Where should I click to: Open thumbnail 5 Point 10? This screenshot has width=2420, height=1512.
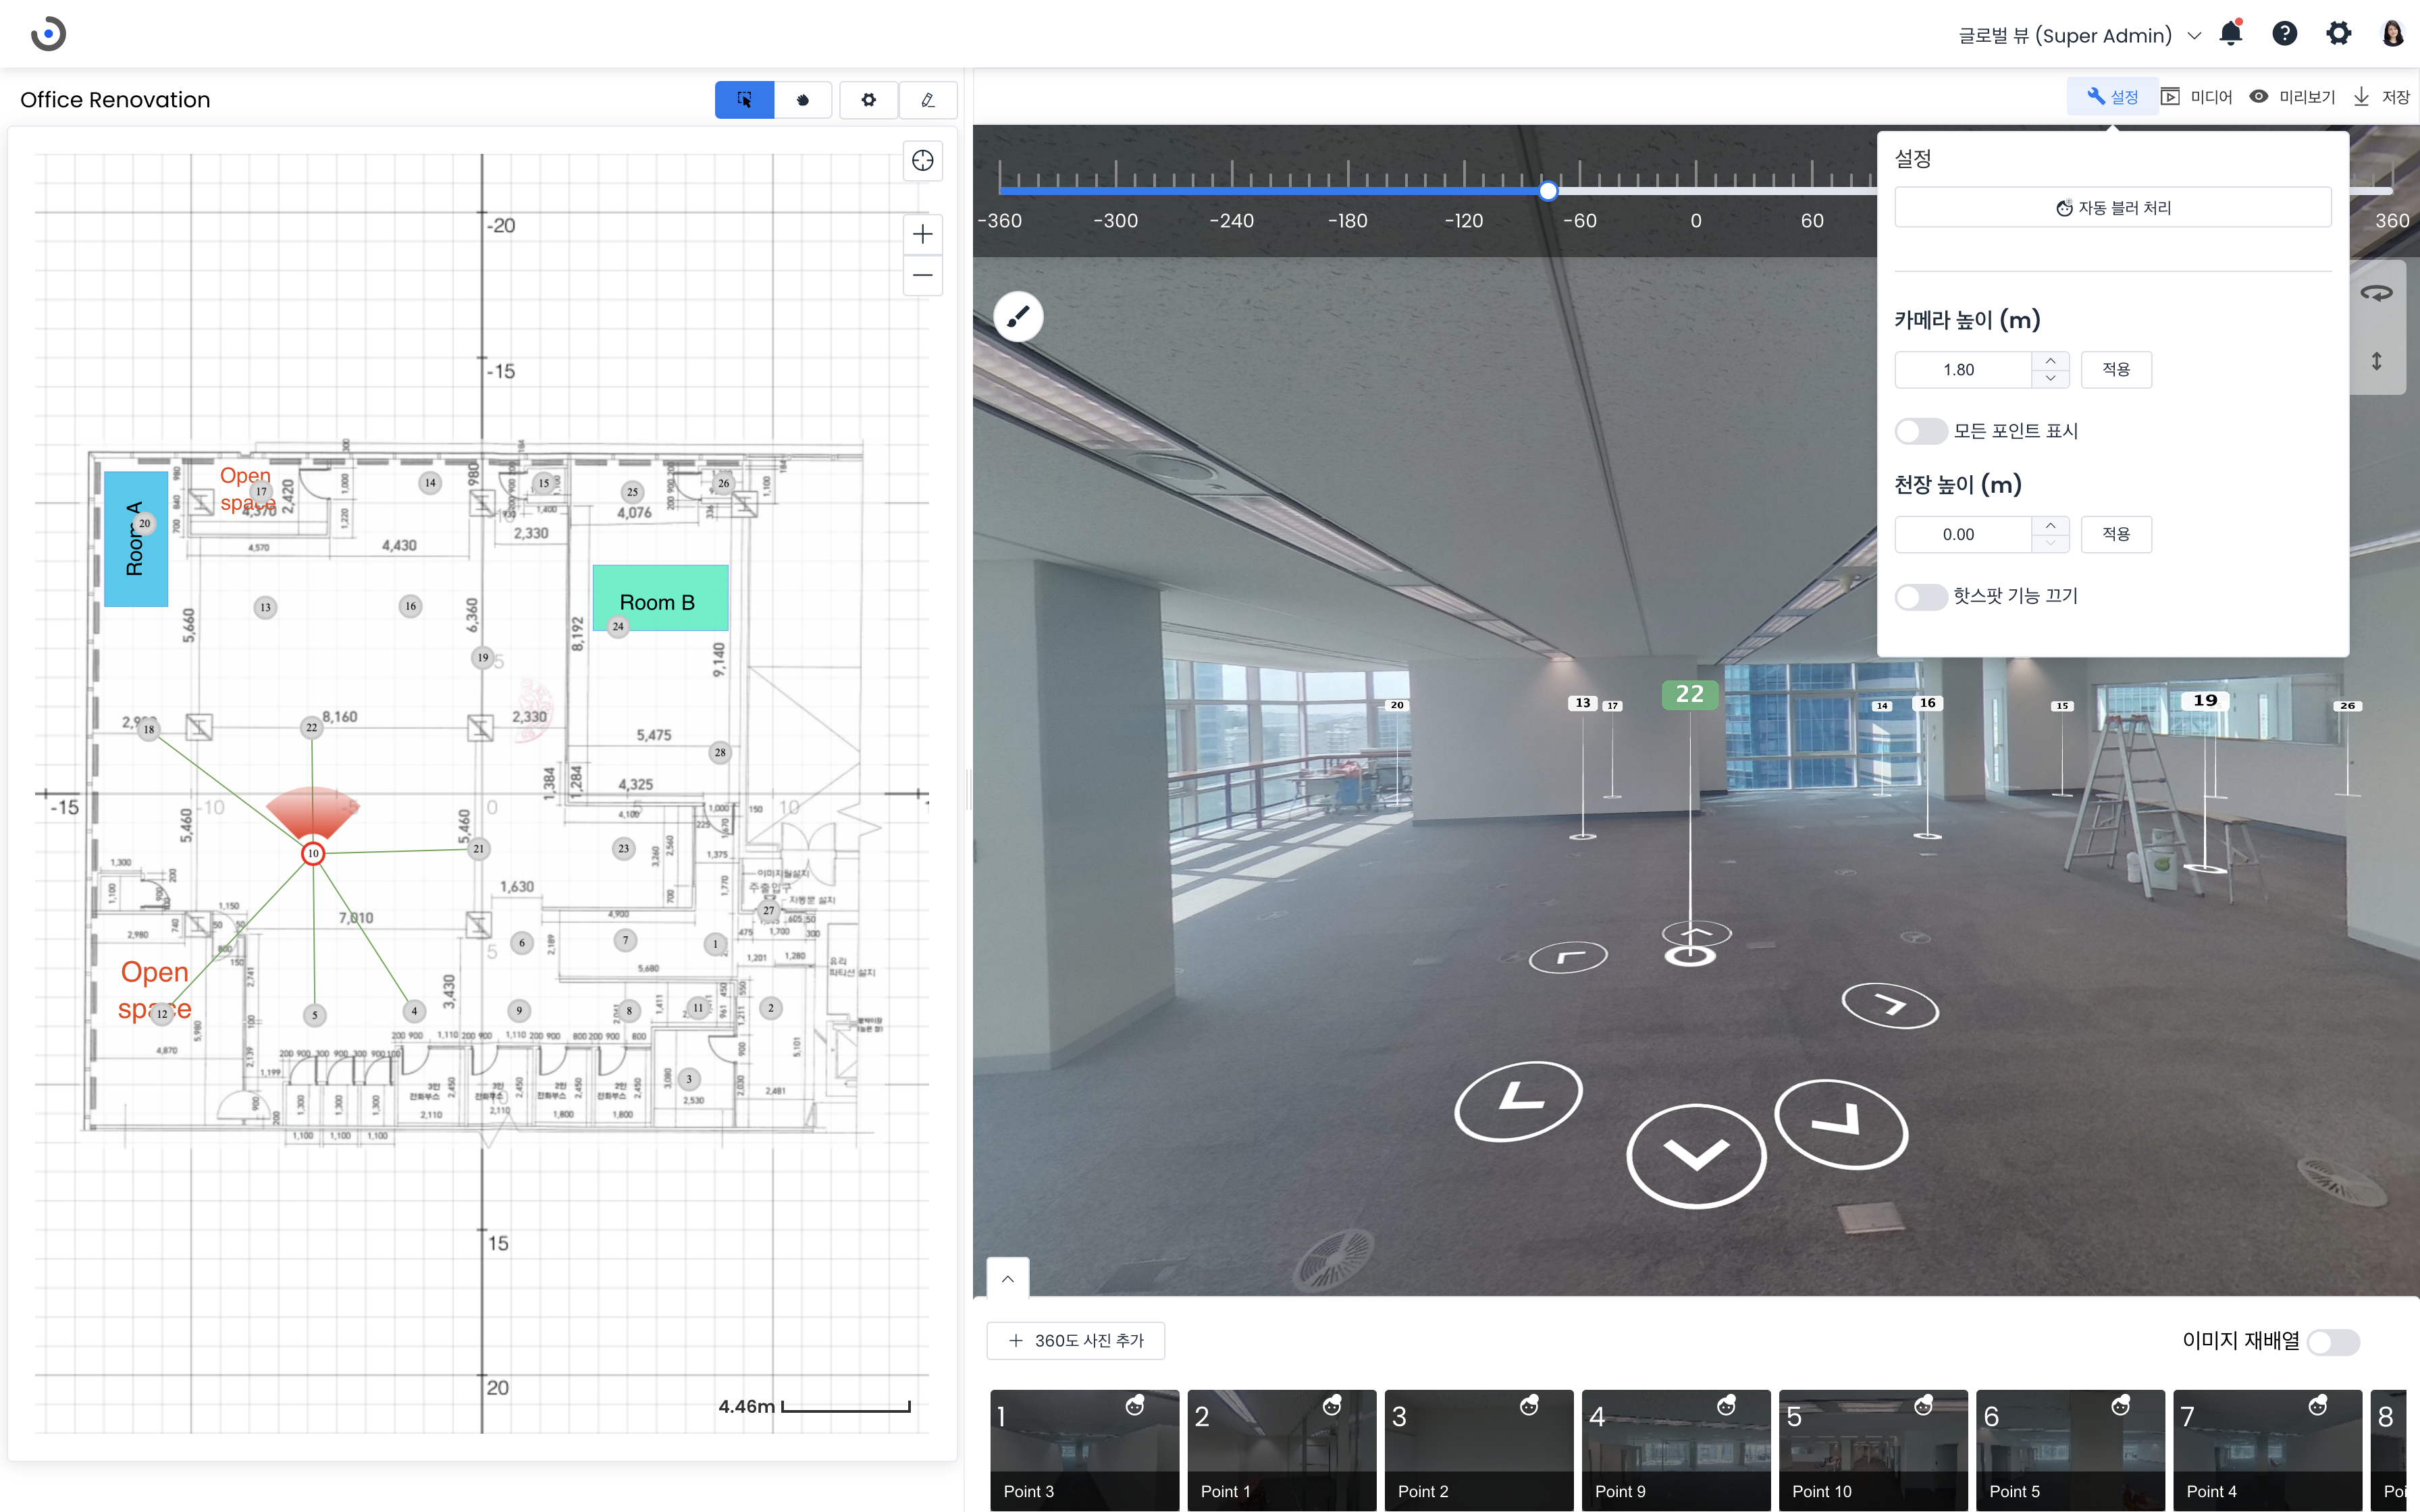pos(1873,1450)
